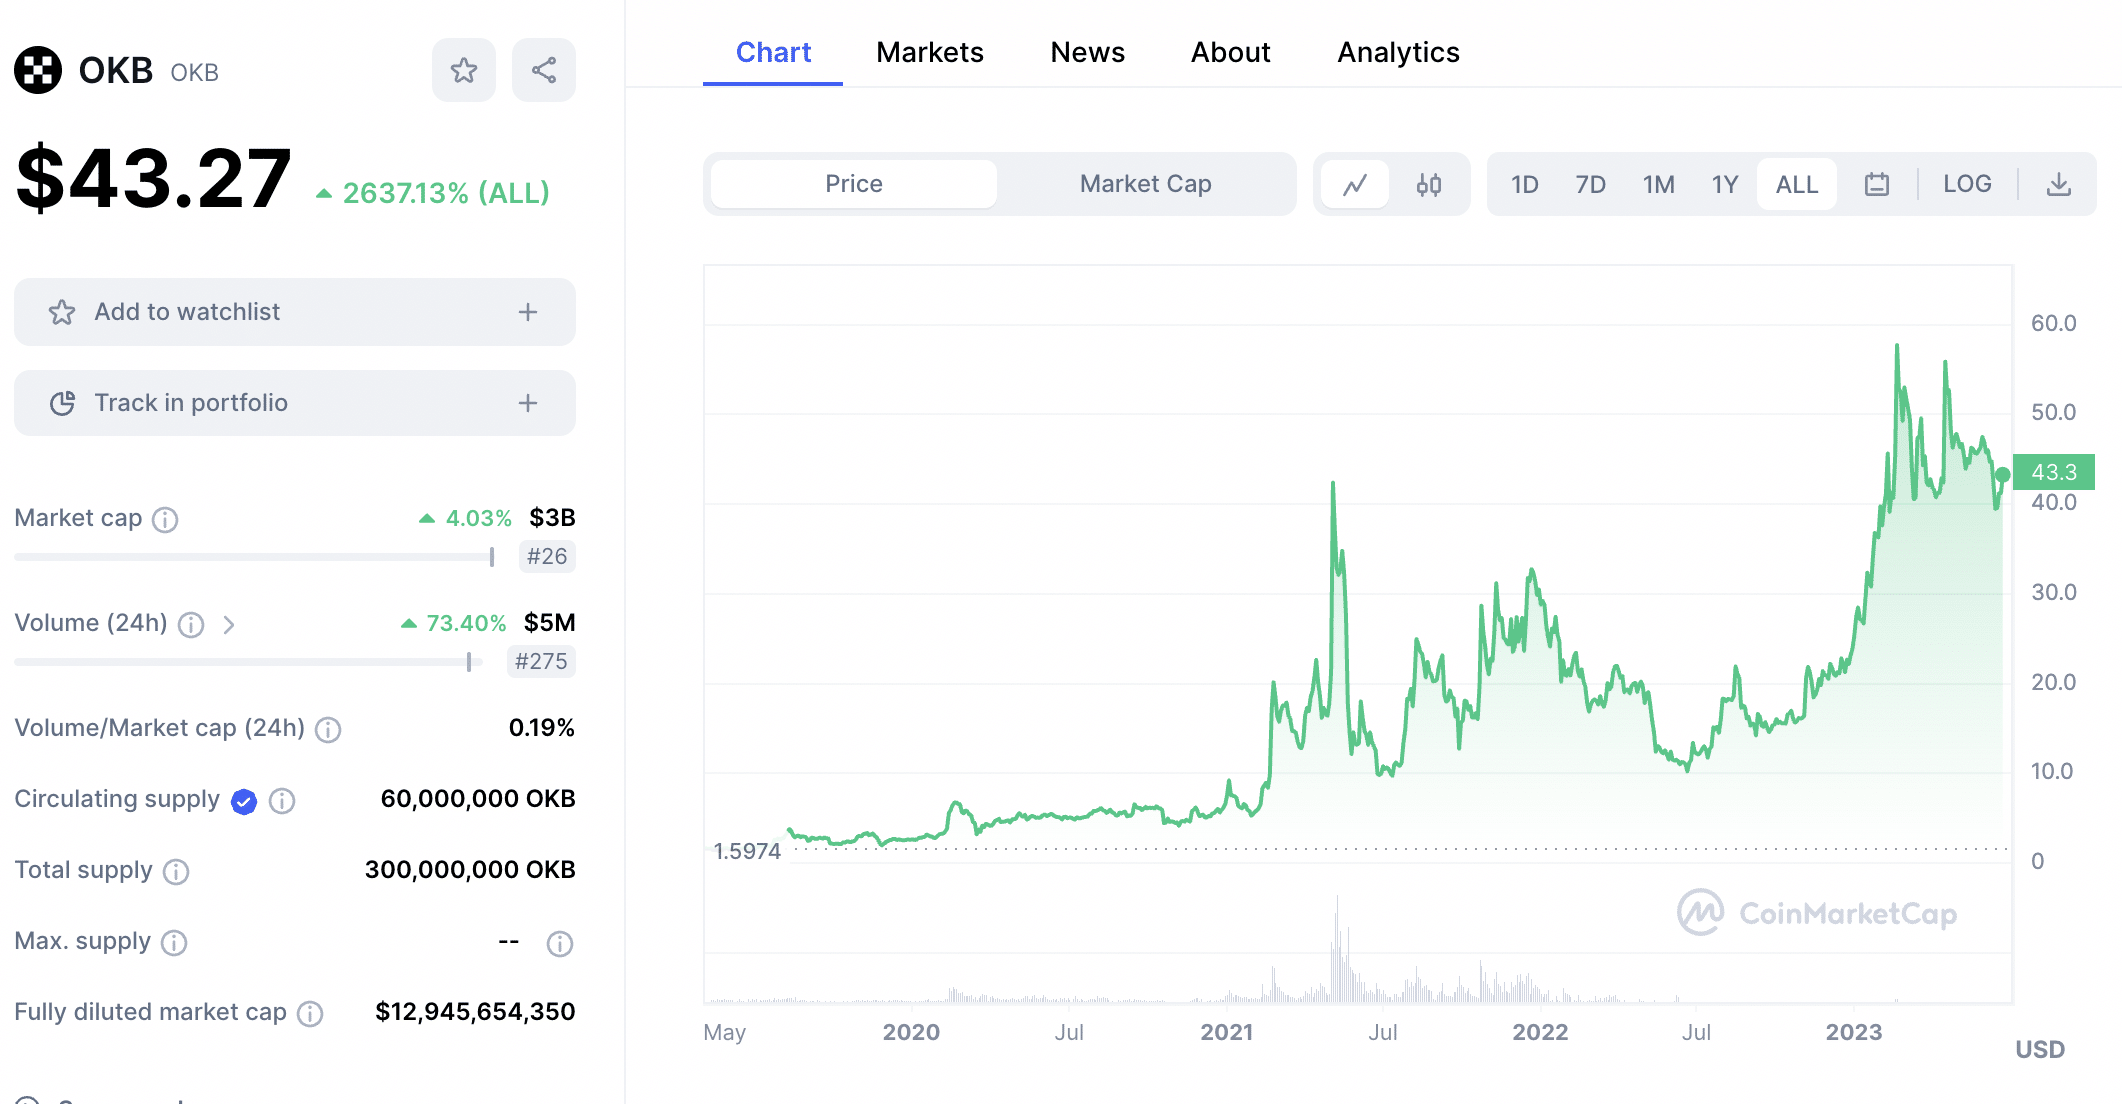Show Total supply info icon

(176, 872)
